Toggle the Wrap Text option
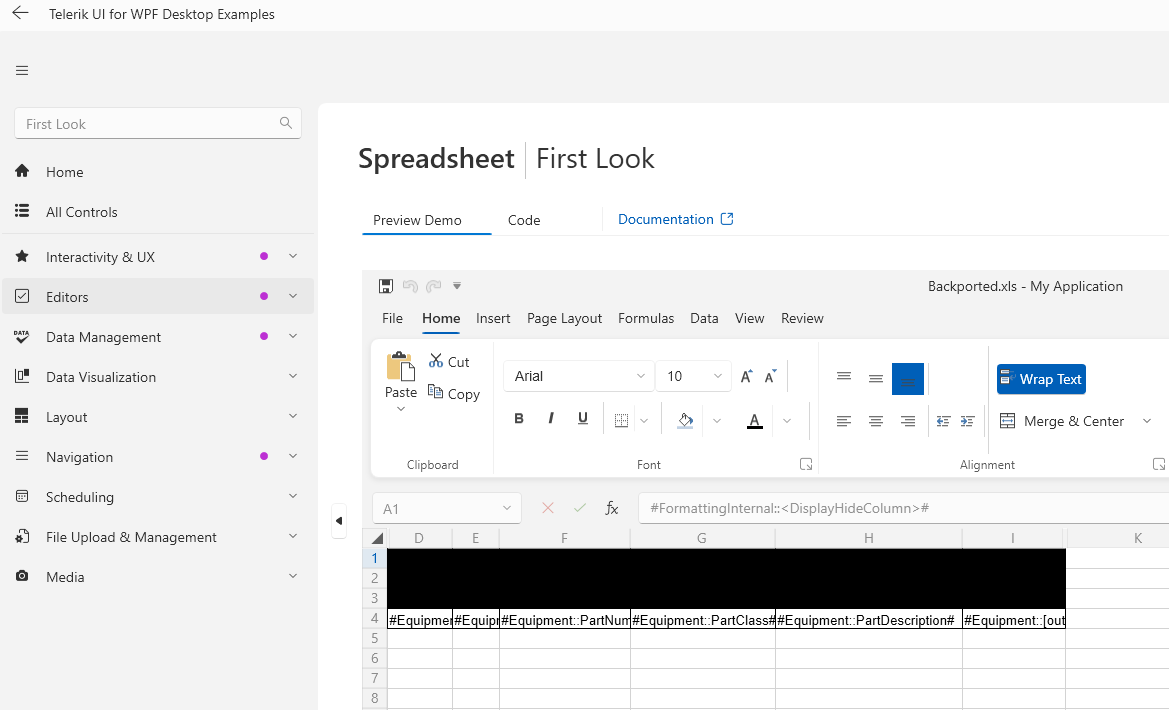This screenshot has width=1169, height=710. (x=1041, y=379)
